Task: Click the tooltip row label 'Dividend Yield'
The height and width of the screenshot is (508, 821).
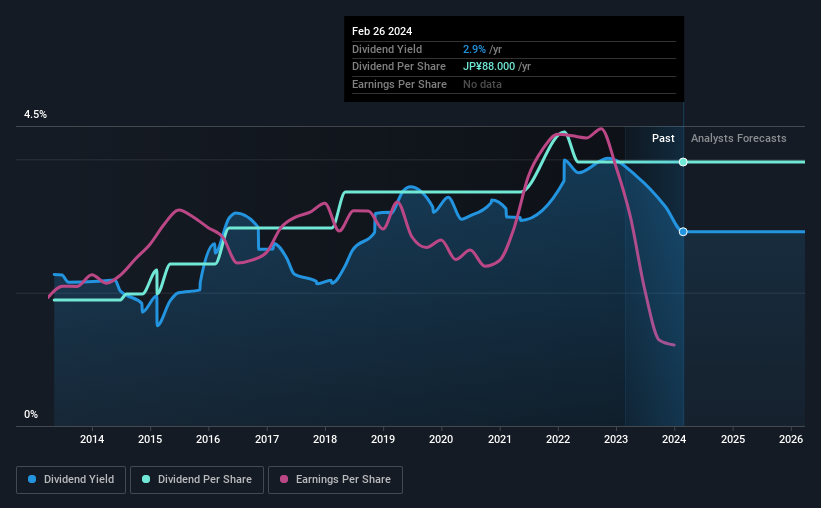Action: tap(387, 49)
